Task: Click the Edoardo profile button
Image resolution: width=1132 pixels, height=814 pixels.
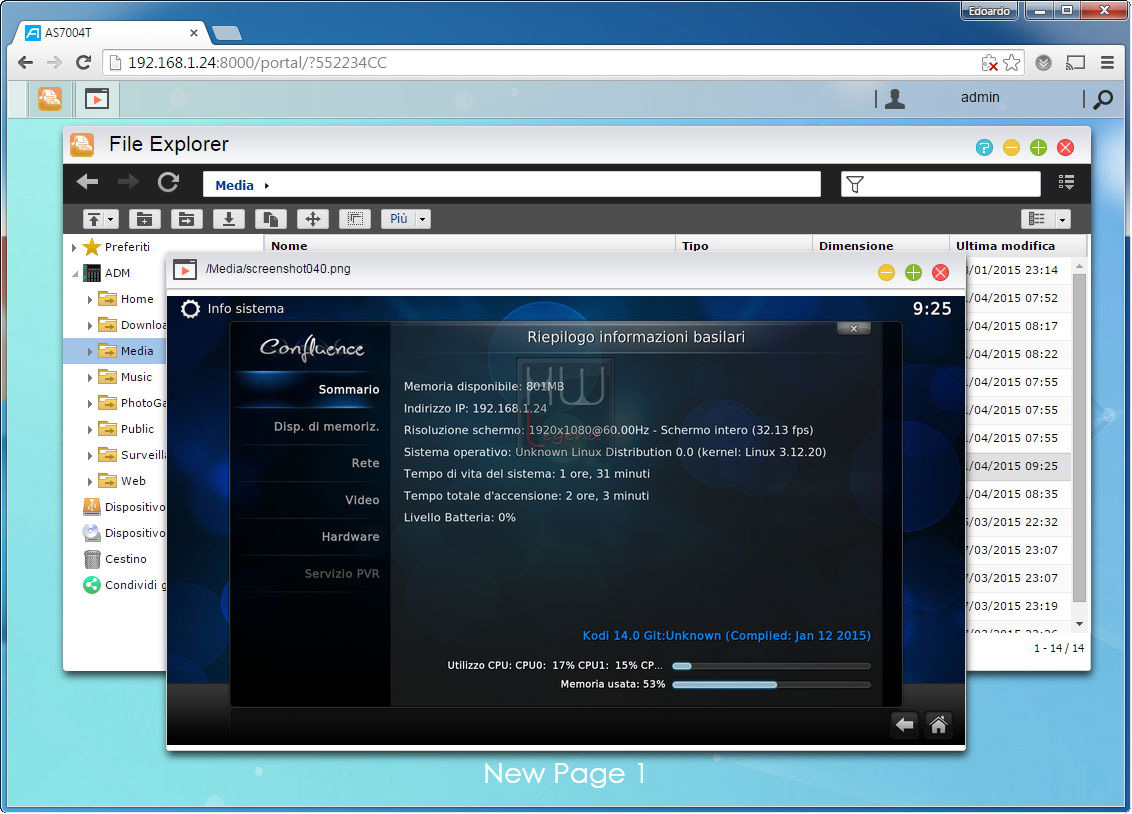Action: coord(989,11)
